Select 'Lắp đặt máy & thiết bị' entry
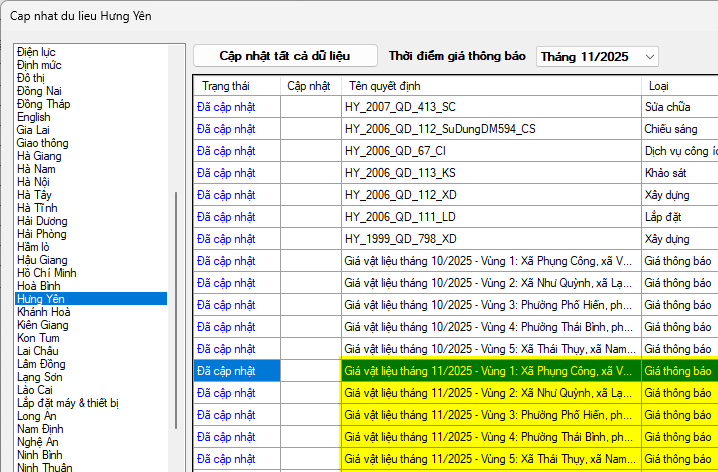This screenshot has height=472, width=718. click(x=67, y=403)
